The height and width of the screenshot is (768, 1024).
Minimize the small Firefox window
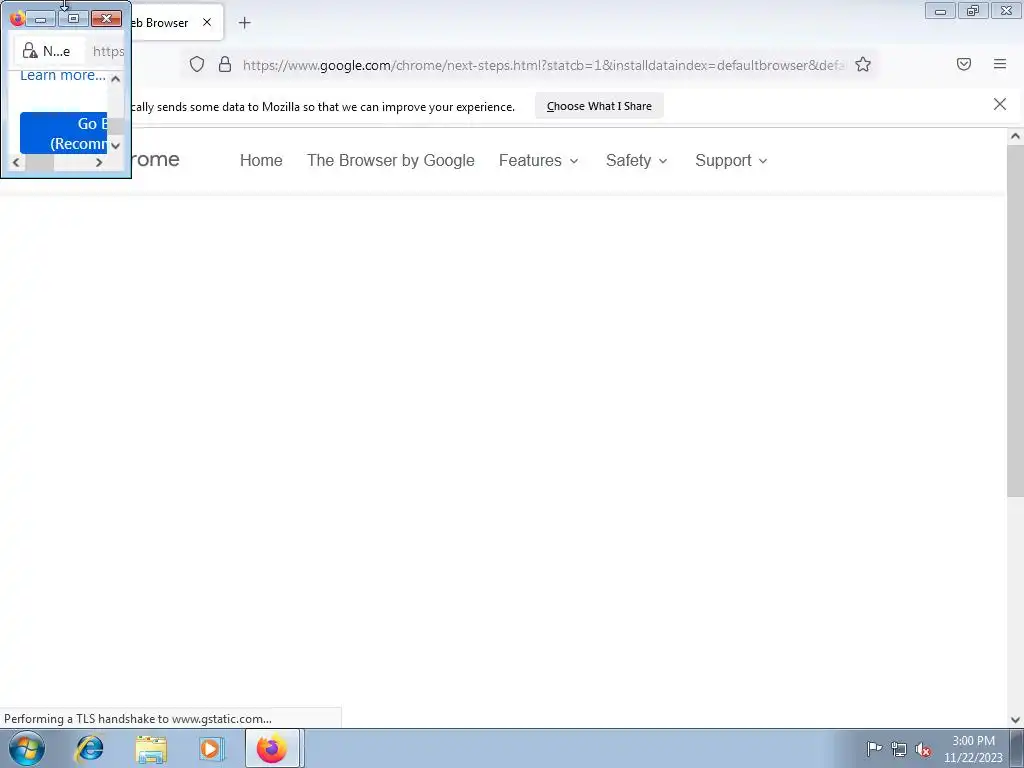coord(40,19)
